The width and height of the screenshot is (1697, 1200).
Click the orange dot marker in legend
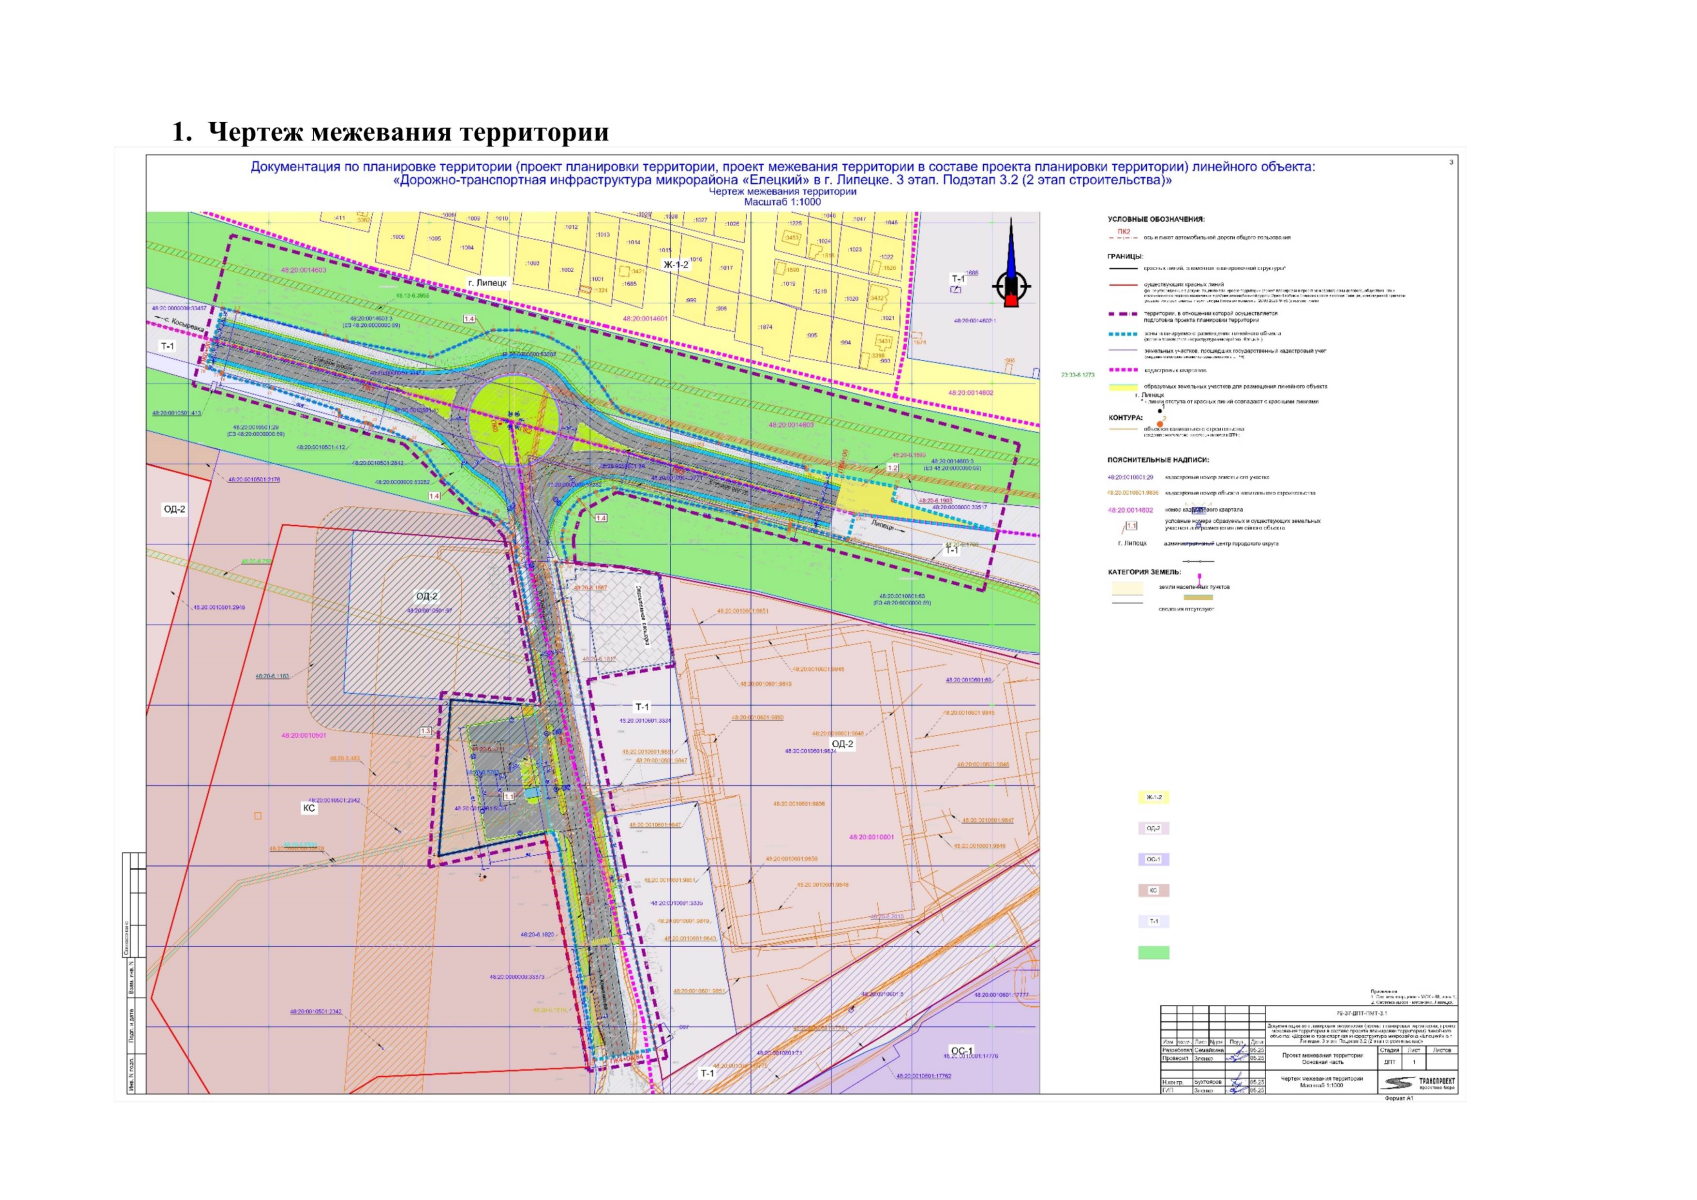point(1160,424)
